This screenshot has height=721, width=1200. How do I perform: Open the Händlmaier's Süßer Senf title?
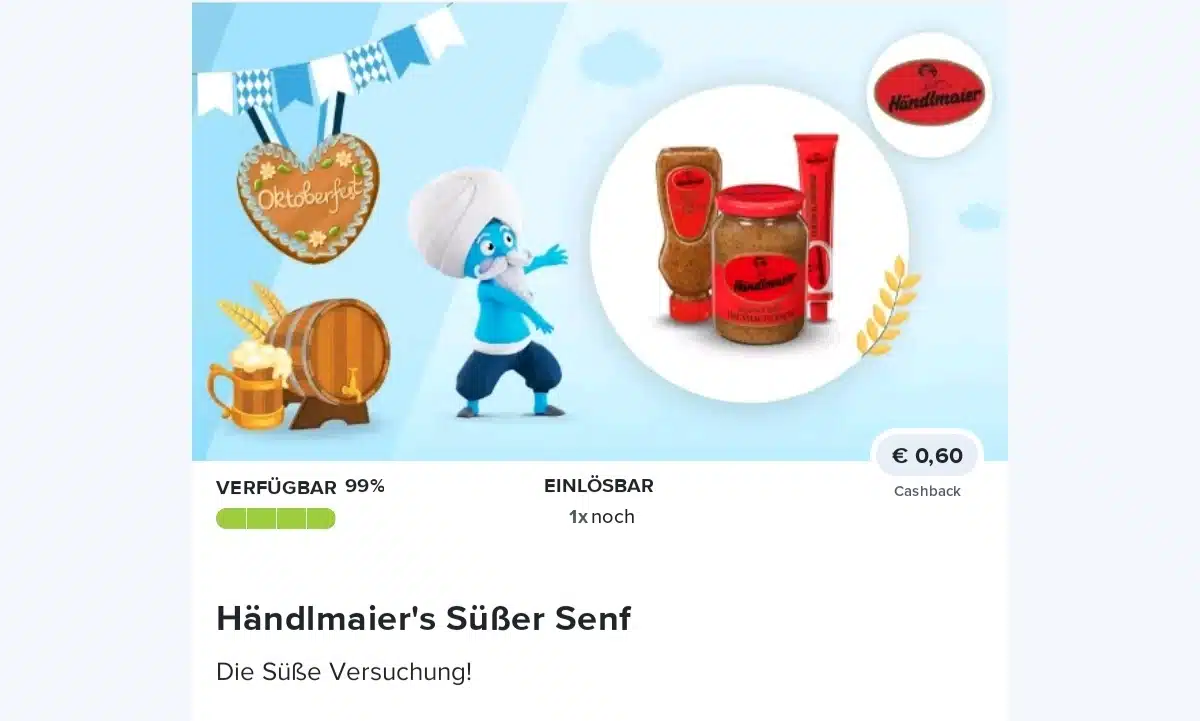click(423, 618)
